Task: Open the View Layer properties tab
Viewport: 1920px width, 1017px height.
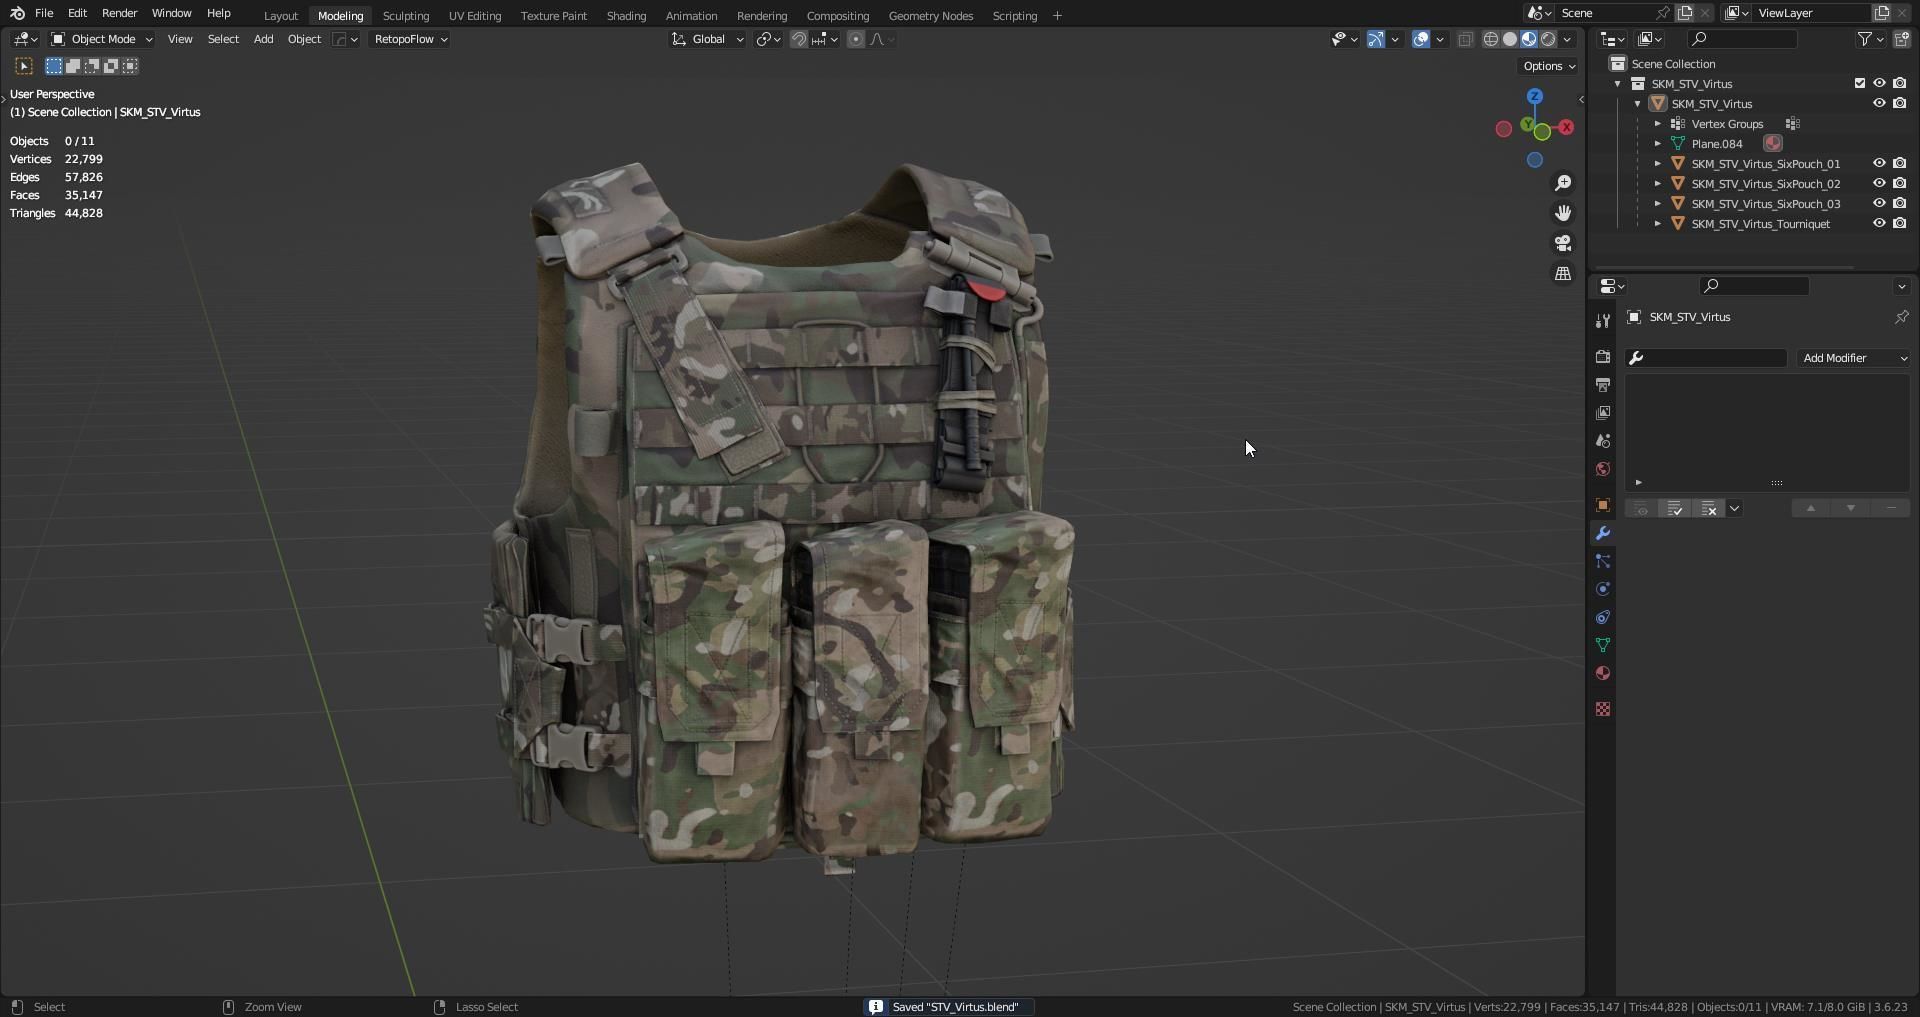Action: click(1603, 413)
